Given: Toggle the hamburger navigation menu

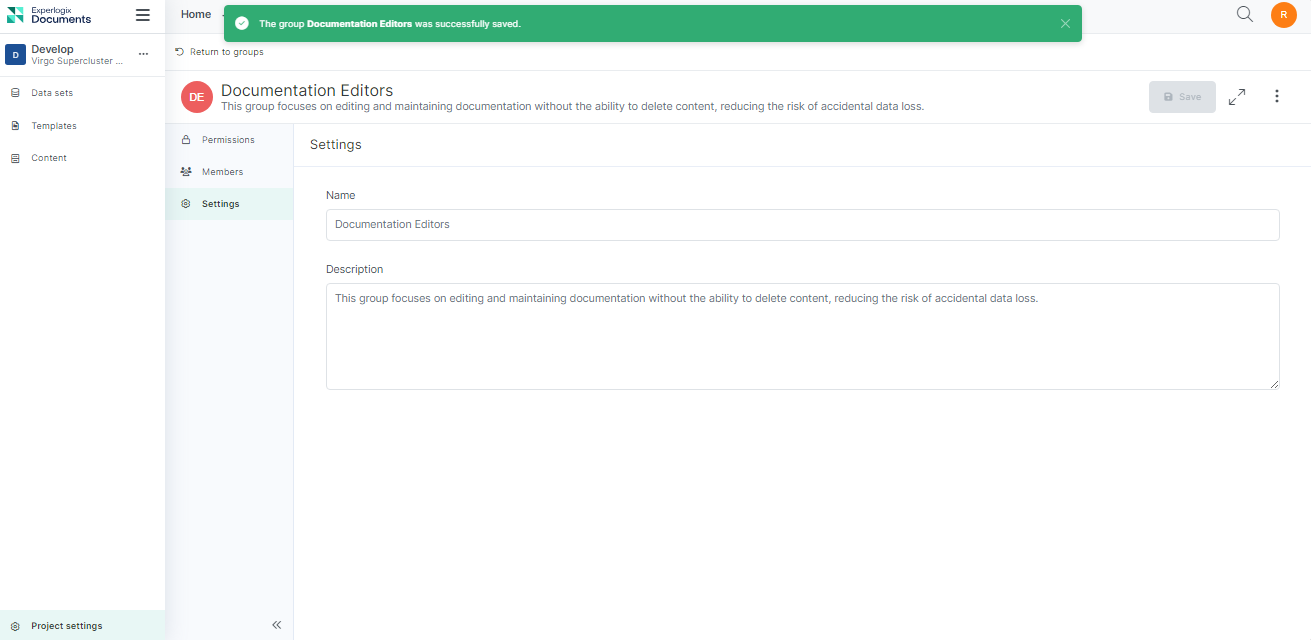Looking at the screenshot, I should click(143, 15).
